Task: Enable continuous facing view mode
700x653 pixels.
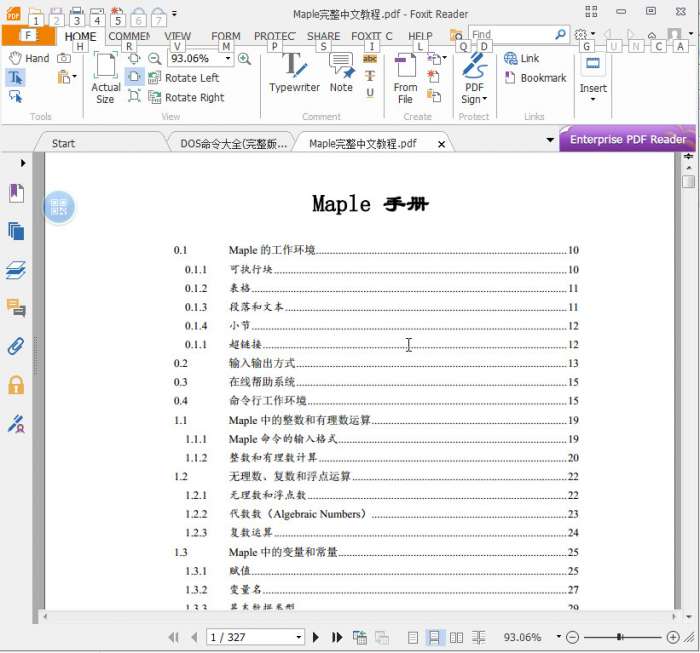Action: [x=479, y=638]
